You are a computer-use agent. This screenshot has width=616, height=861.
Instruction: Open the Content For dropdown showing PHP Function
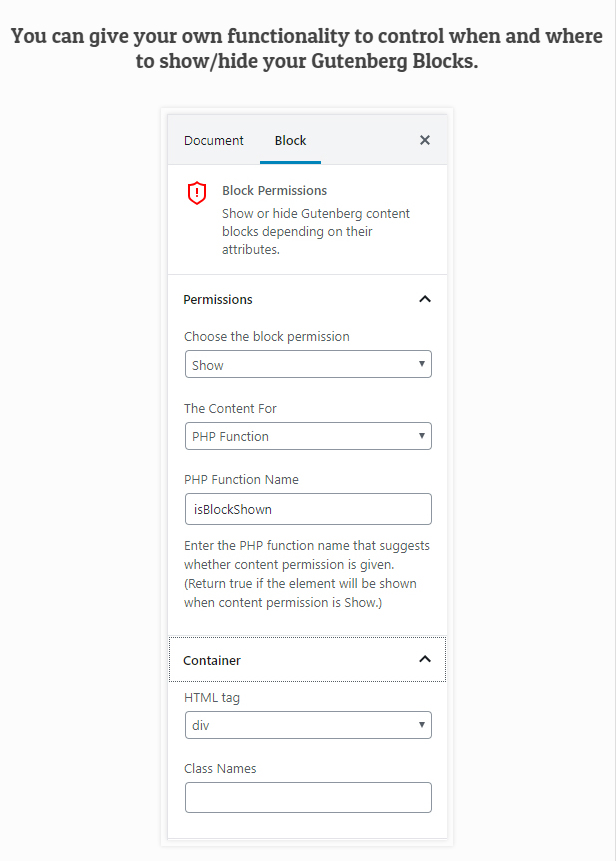[x=308, y=436]
